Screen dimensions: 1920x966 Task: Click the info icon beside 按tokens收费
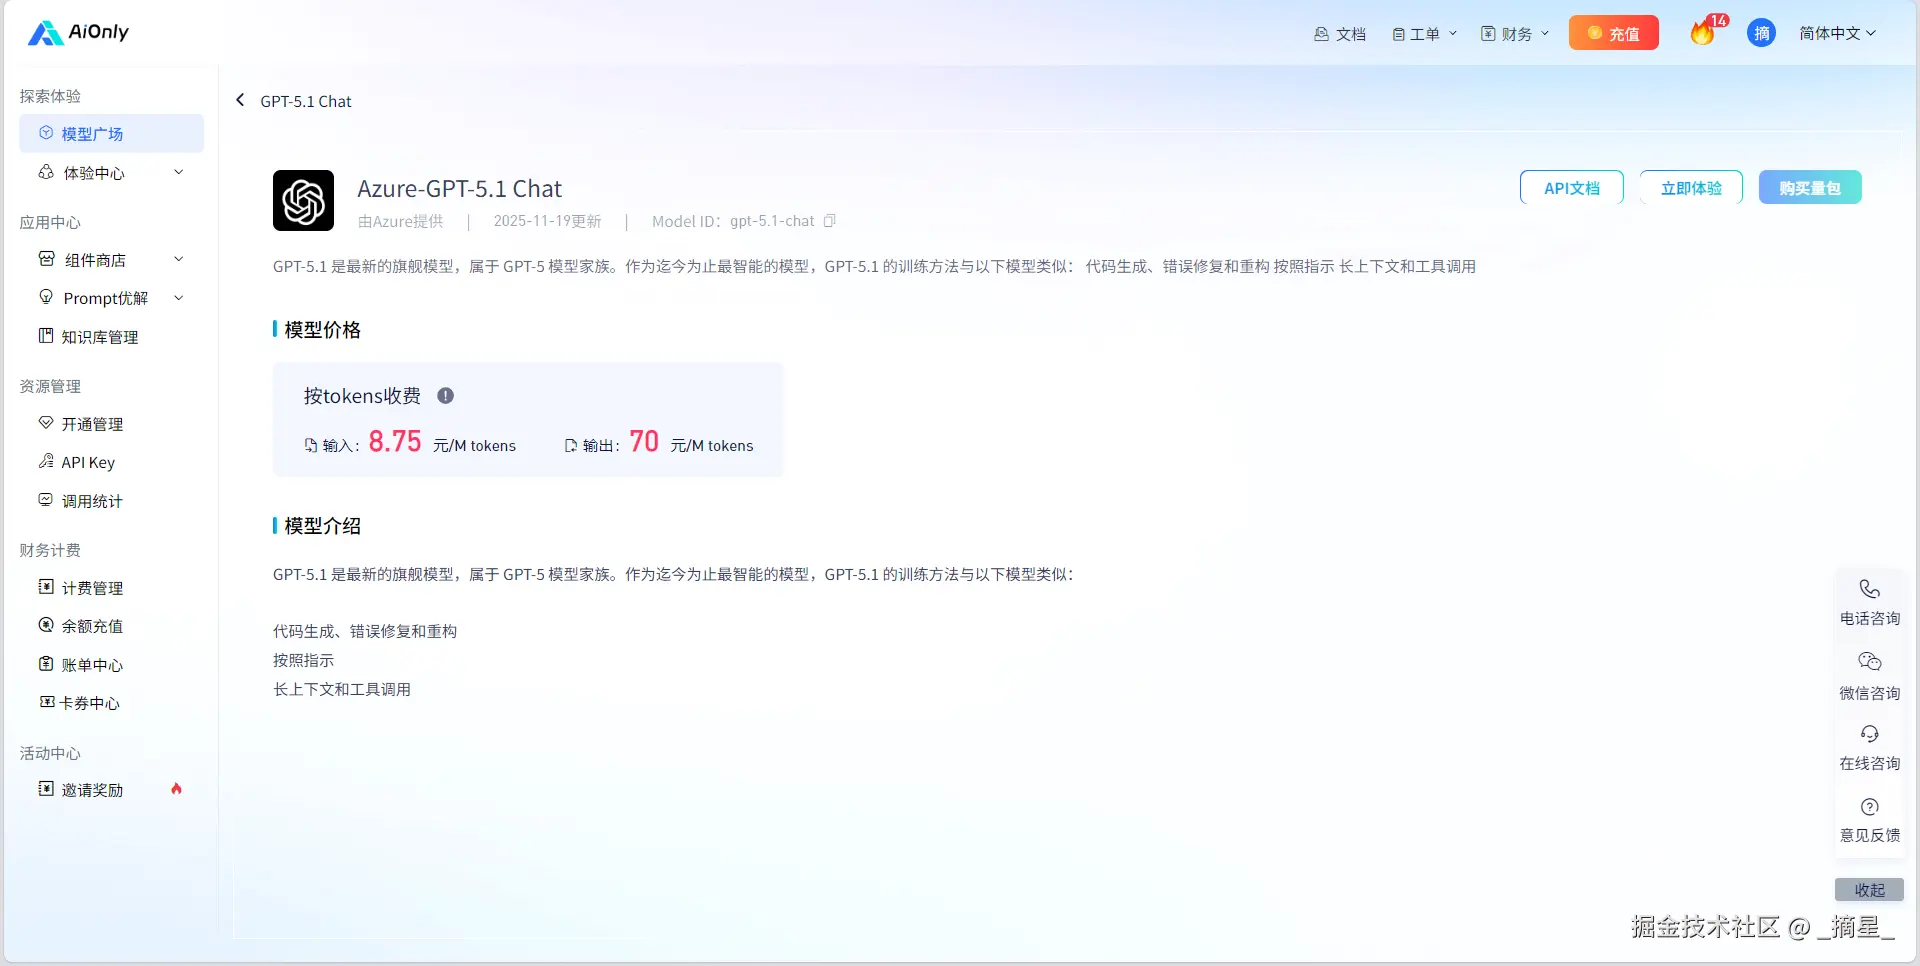click(446, 396)
